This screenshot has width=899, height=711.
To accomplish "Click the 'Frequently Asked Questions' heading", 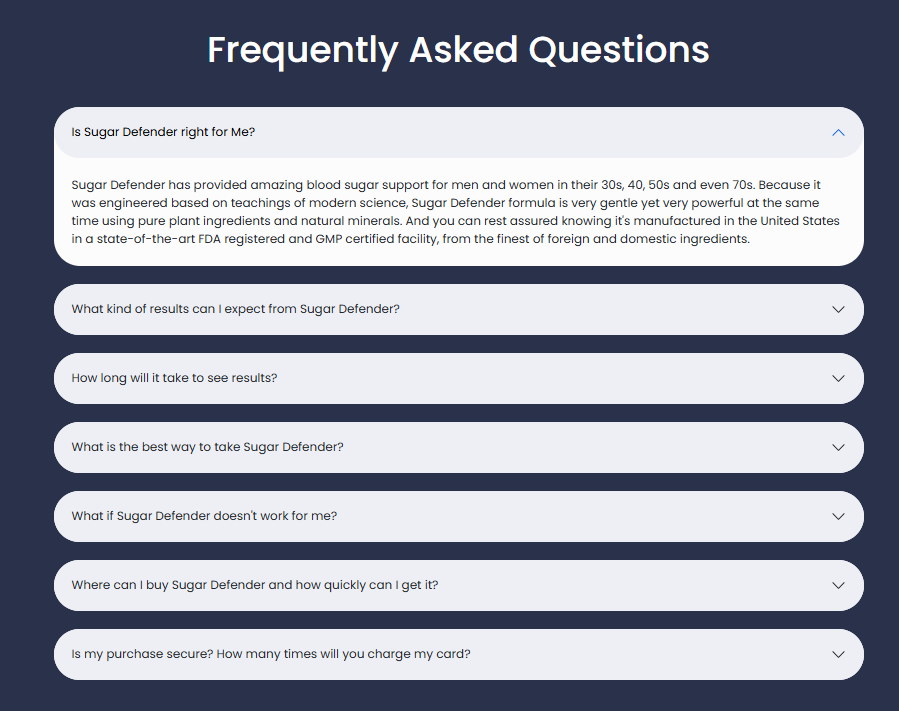I will coord(458,50).
